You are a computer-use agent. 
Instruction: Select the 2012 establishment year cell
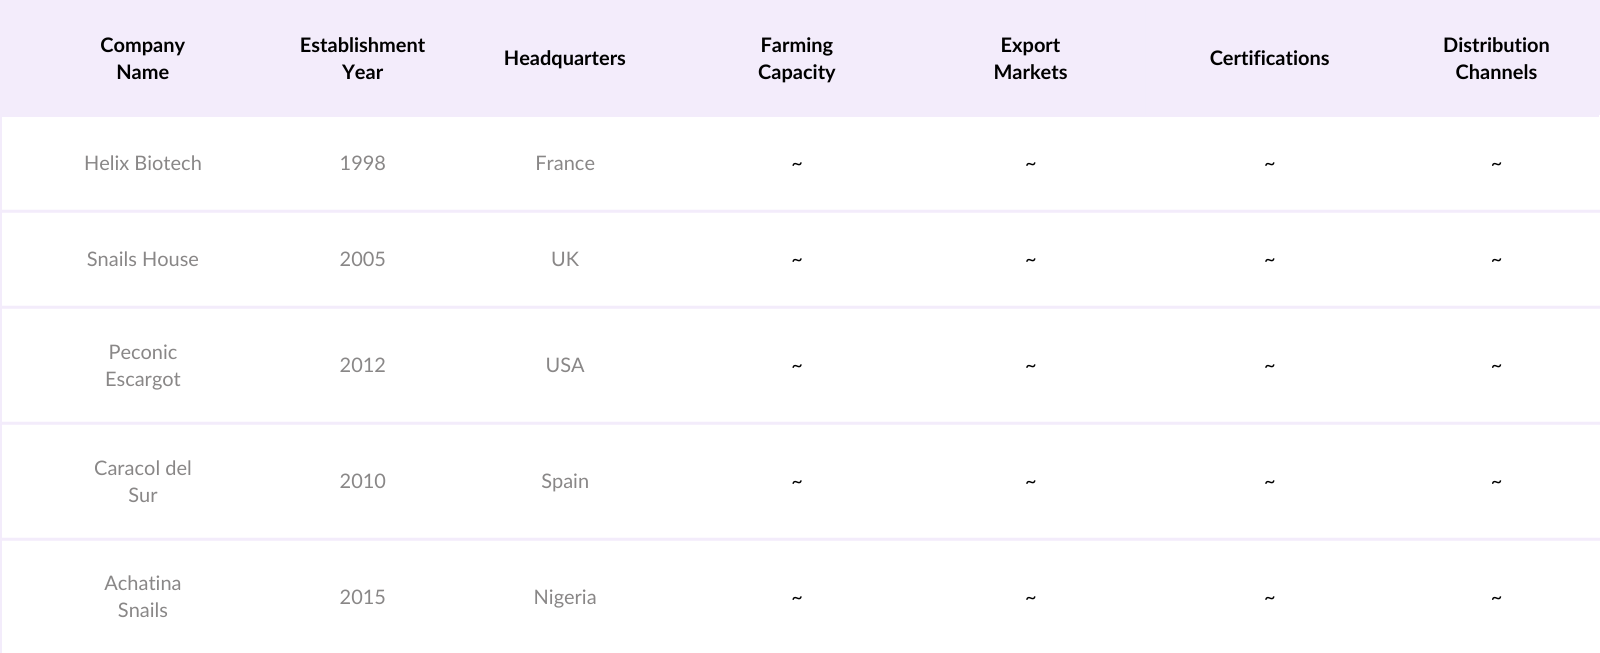point(362,365)
